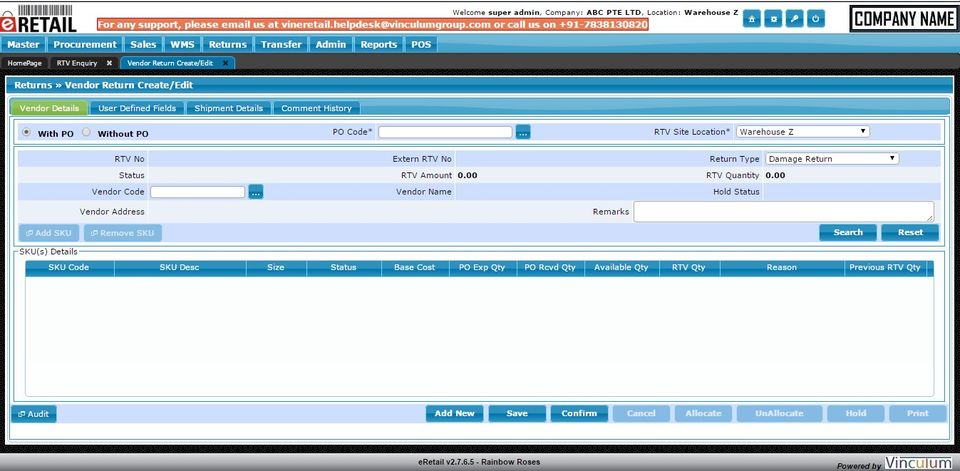Viewport: 960px width, 471px height.
Task: Click the Print button
Action: 918,413
